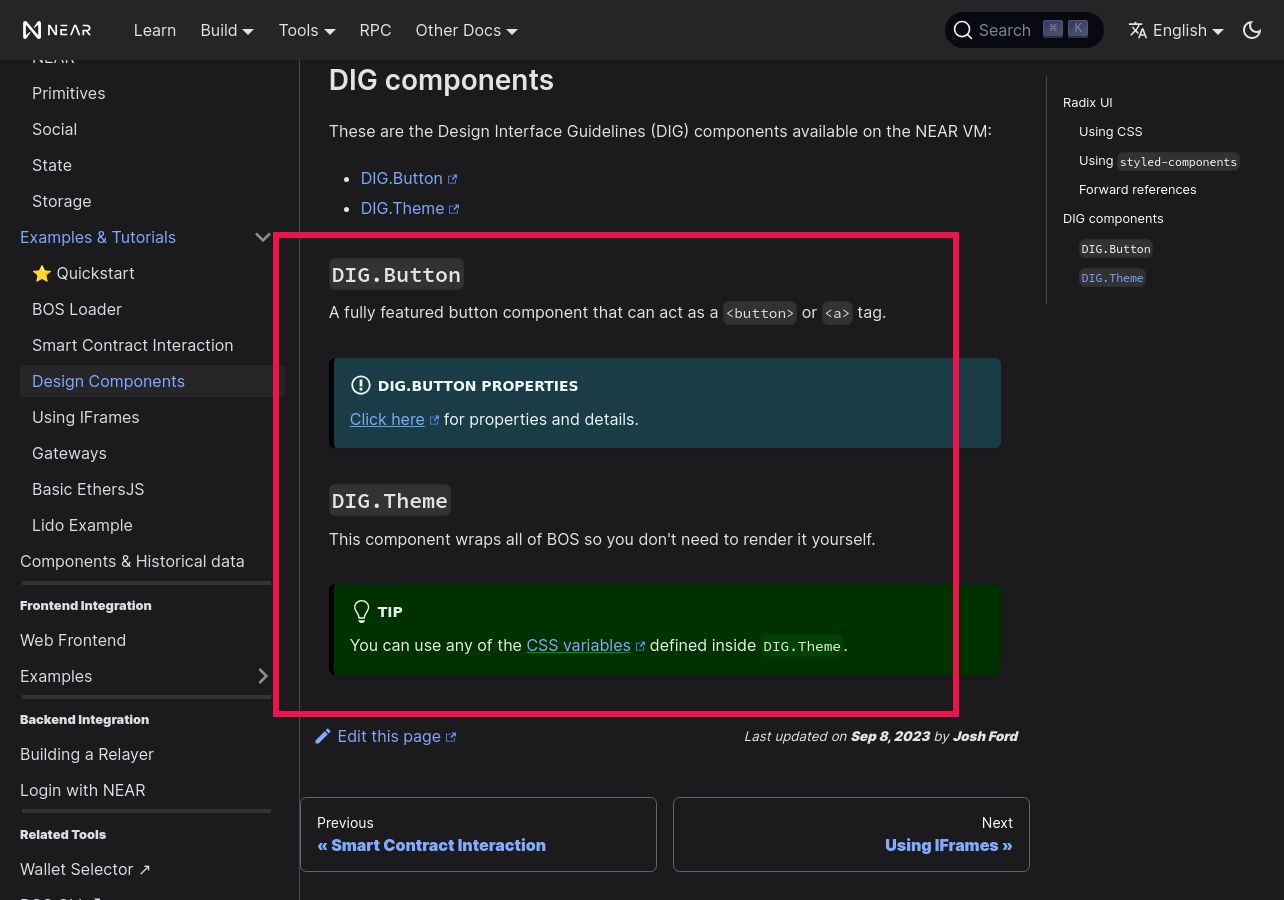Viewport: 1284px width, 900px height.
Task: Go to Previous: Smart Contract Interaction
Action: click(478, 834)
